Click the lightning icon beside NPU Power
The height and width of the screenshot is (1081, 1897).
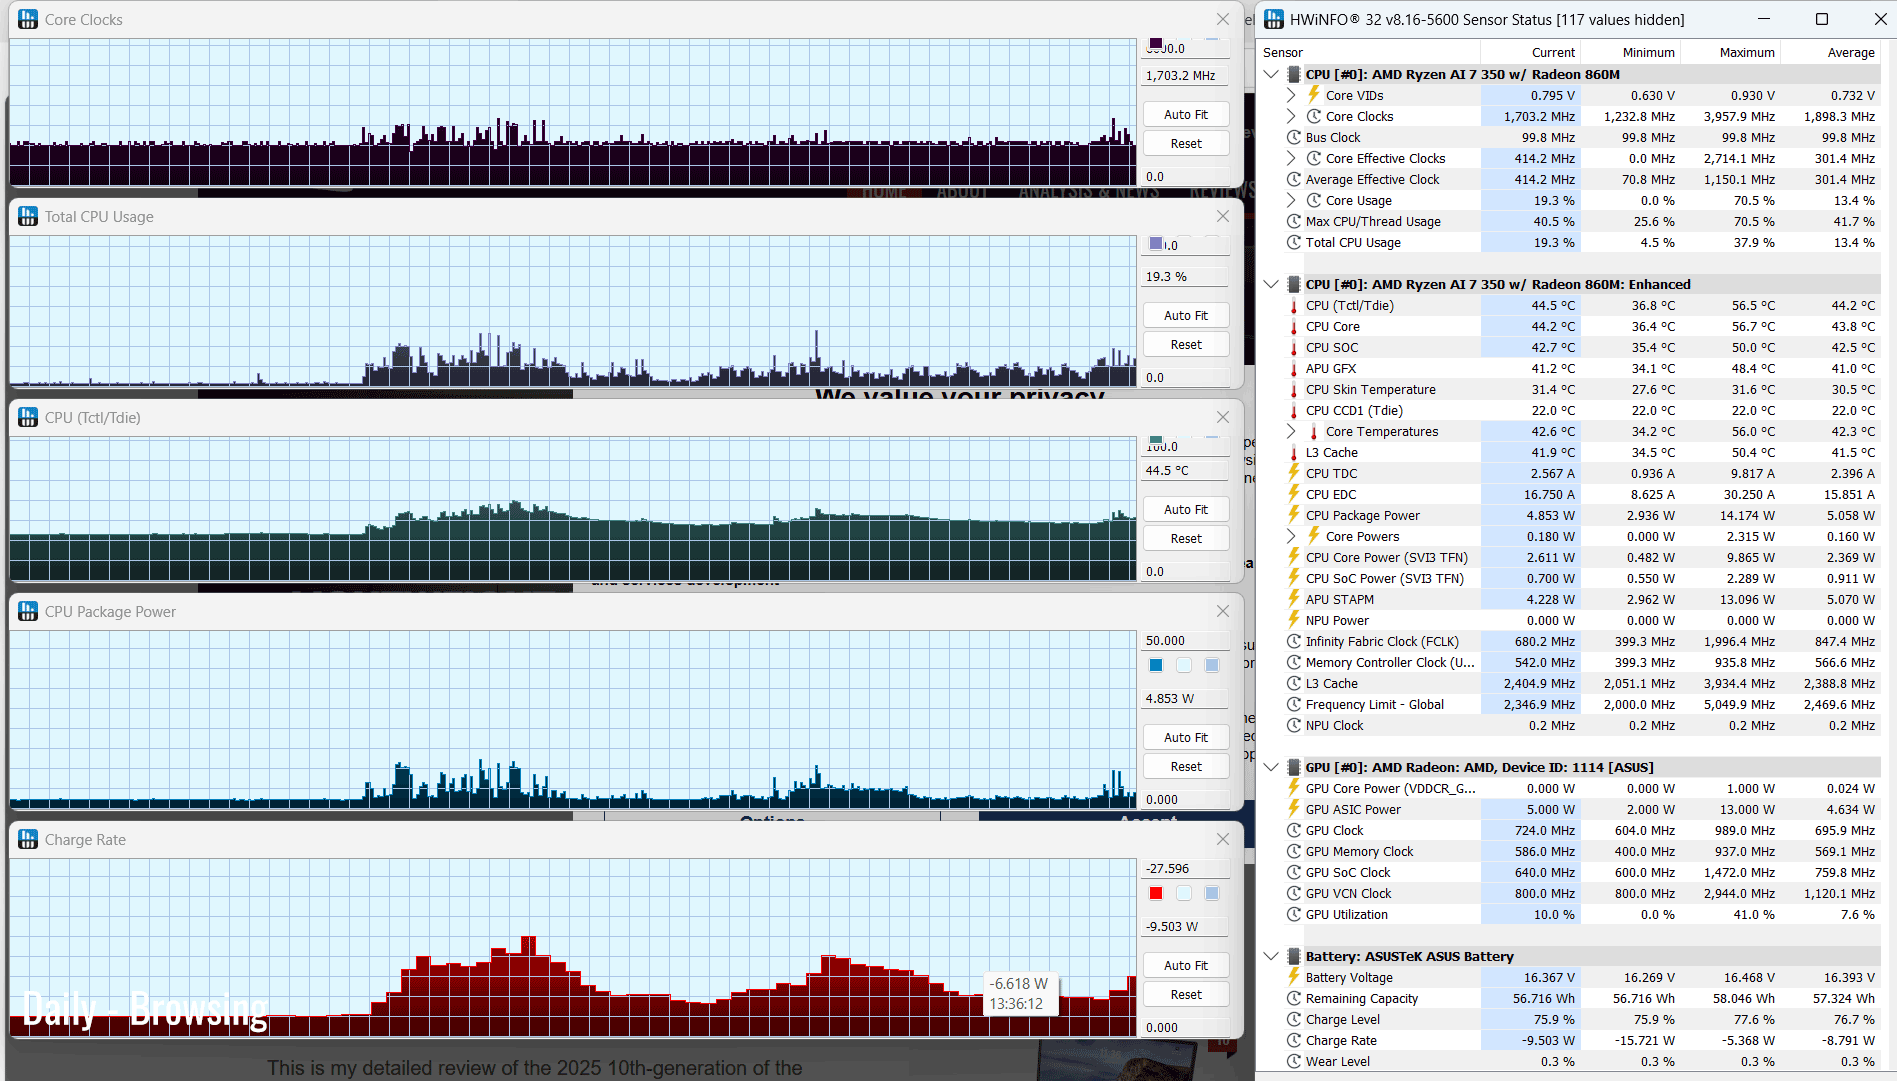coord(1294,620)
